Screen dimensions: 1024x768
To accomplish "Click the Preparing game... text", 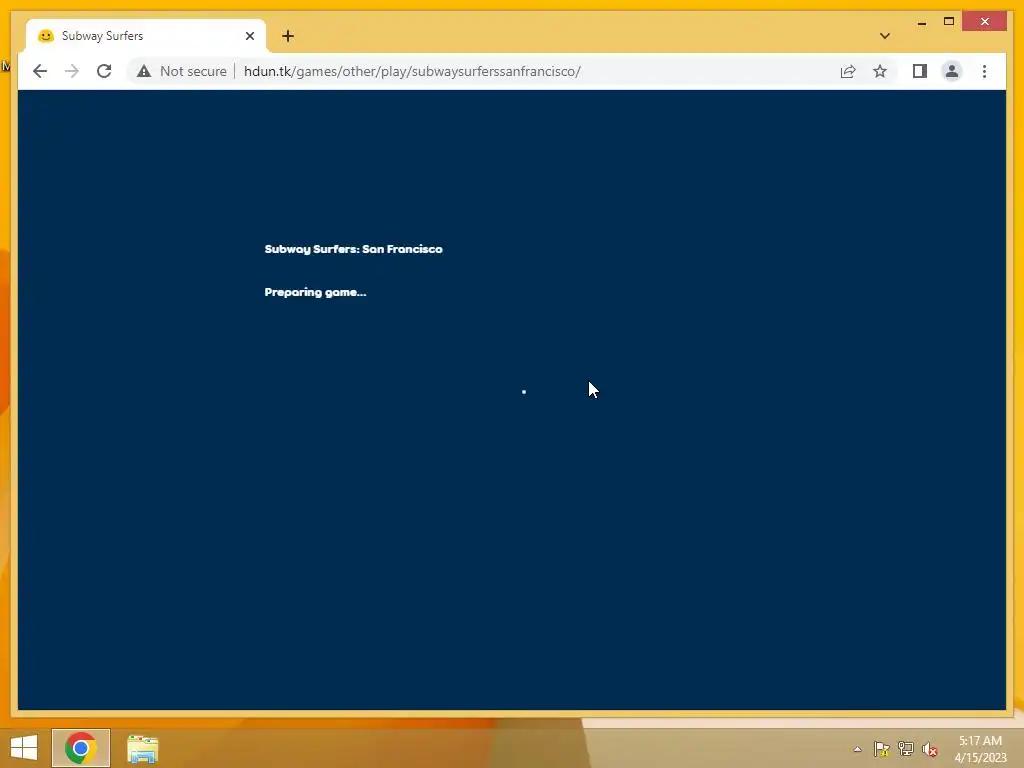I will 315,292.
